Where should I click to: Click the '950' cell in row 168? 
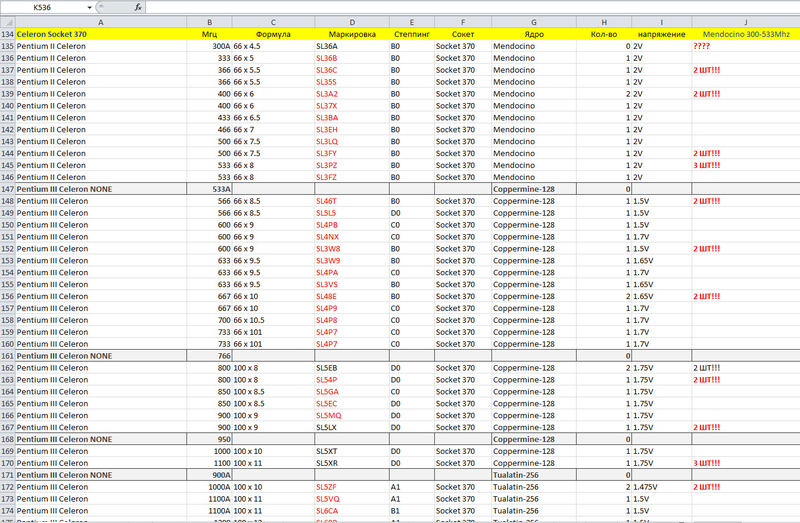click(x=210, y=439)
